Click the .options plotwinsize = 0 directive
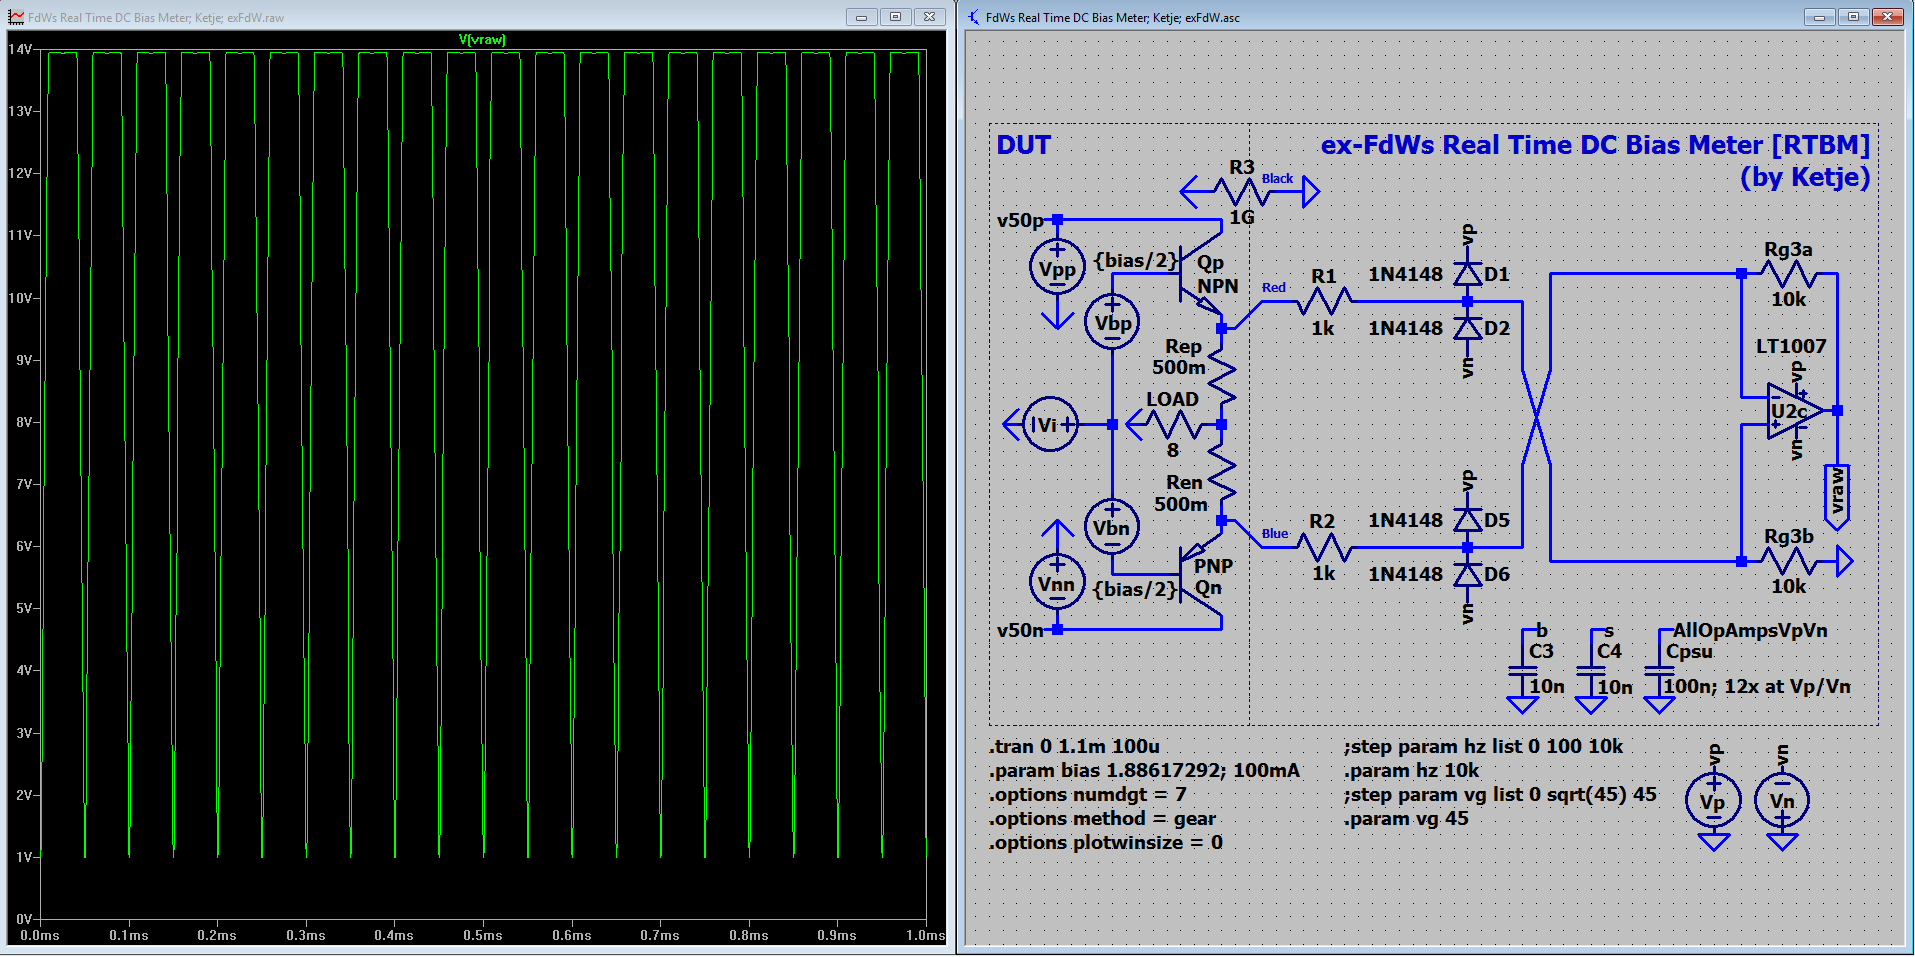Image resolution: width=1915 pixels, height=957 pixels. click(x=1105, y=842)
